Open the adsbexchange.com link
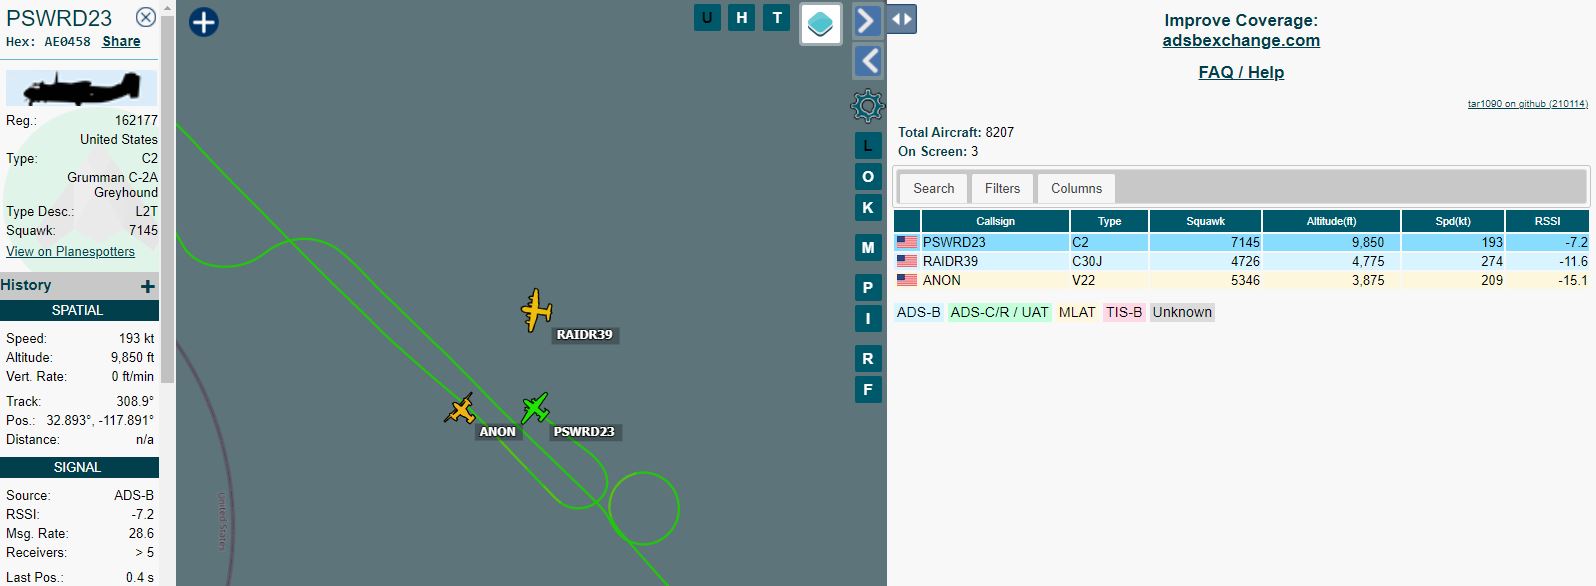Screen dimensions: 1596x586 (1241, 41)
